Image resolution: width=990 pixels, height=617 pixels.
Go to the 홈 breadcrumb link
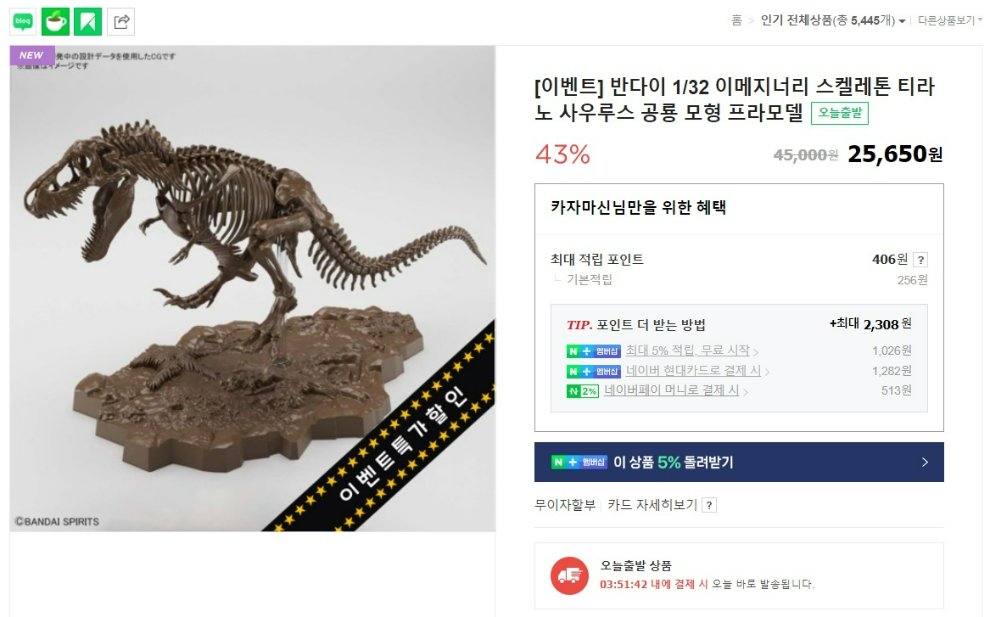pos(736,21)
